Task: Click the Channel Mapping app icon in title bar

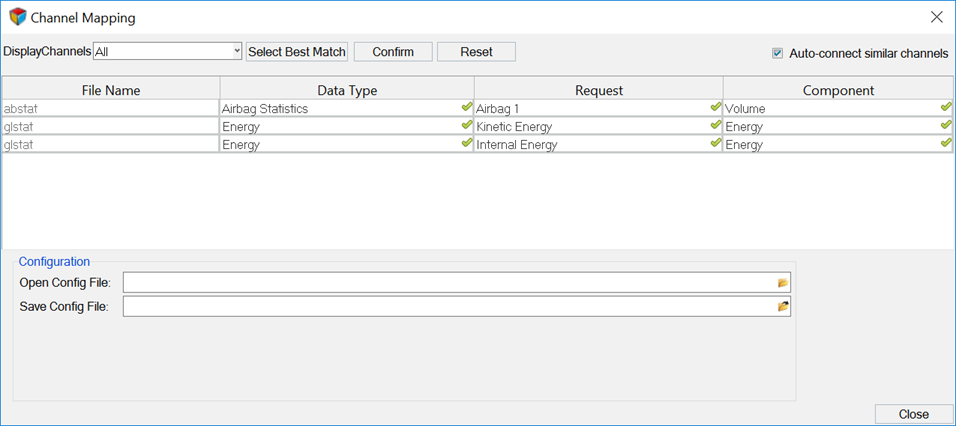Action: pyautogui.click(x=17, y=17)
